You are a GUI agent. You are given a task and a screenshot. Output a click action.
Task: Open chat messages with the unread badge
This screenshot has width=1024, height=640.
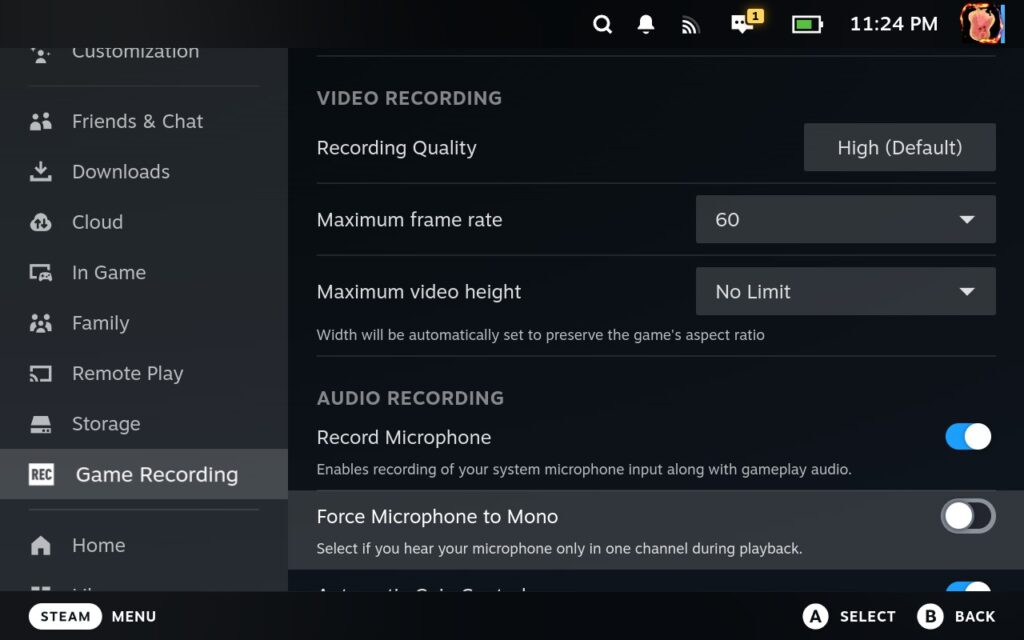(741, 23)
